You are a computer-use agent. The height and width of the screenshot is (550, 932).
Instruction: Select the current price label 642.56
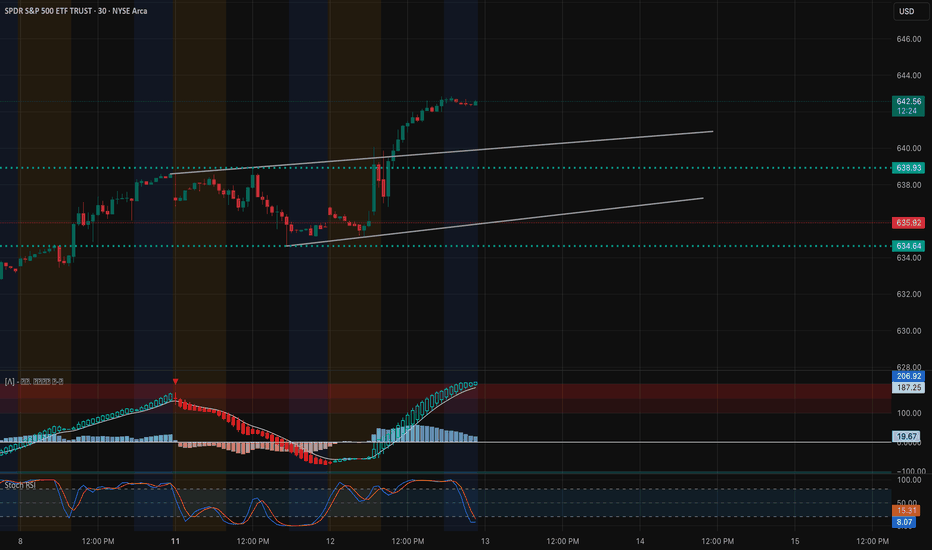pyautogui.click(x=908, y=102)
